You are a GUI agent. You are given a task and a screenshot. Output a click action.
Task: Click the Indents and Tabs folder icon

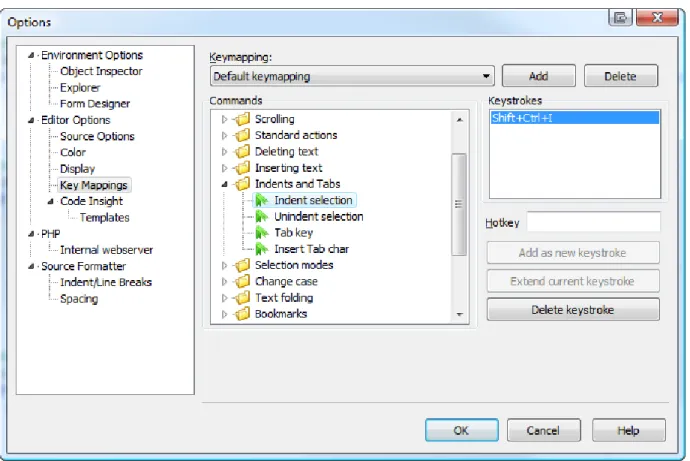(x=242, y=184)
